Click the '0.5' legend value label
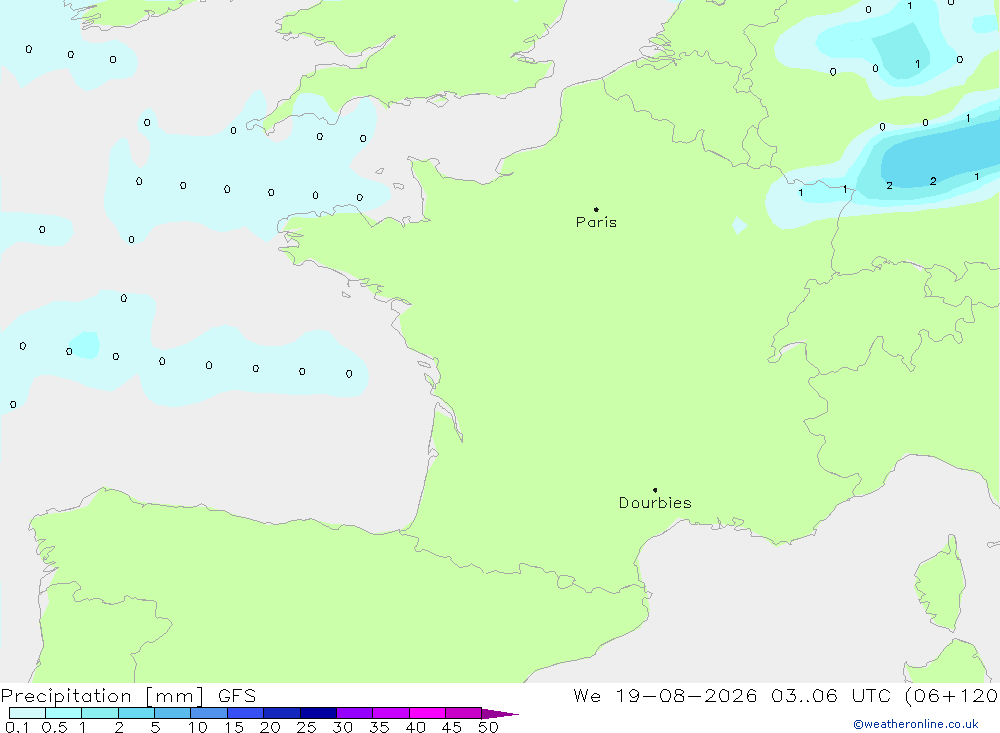Image resolution: width=1000 pixels, height=733 pixels. click(54, 727)
